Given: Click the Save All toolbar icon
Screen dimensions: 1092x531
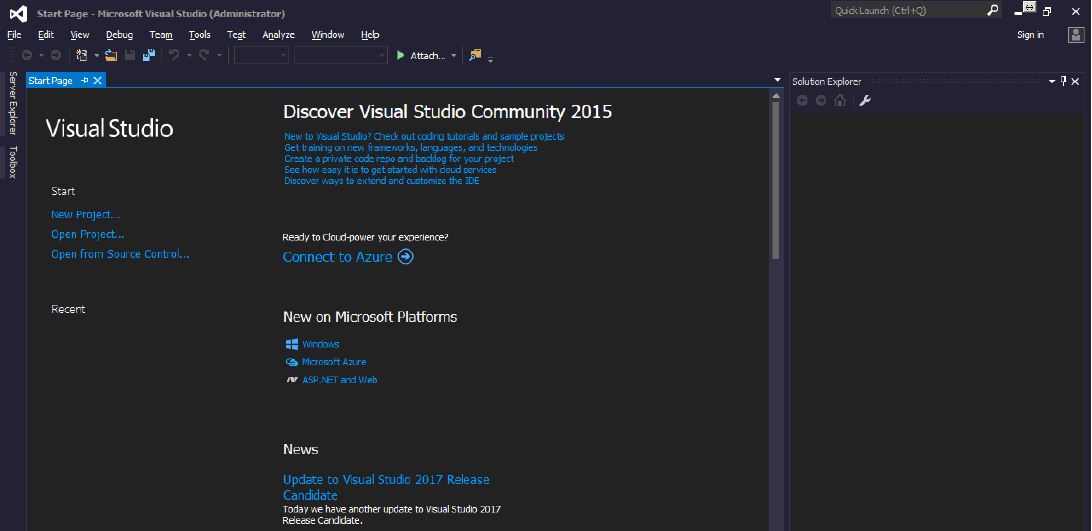Looking at the screenshot, I should (148, 56).
